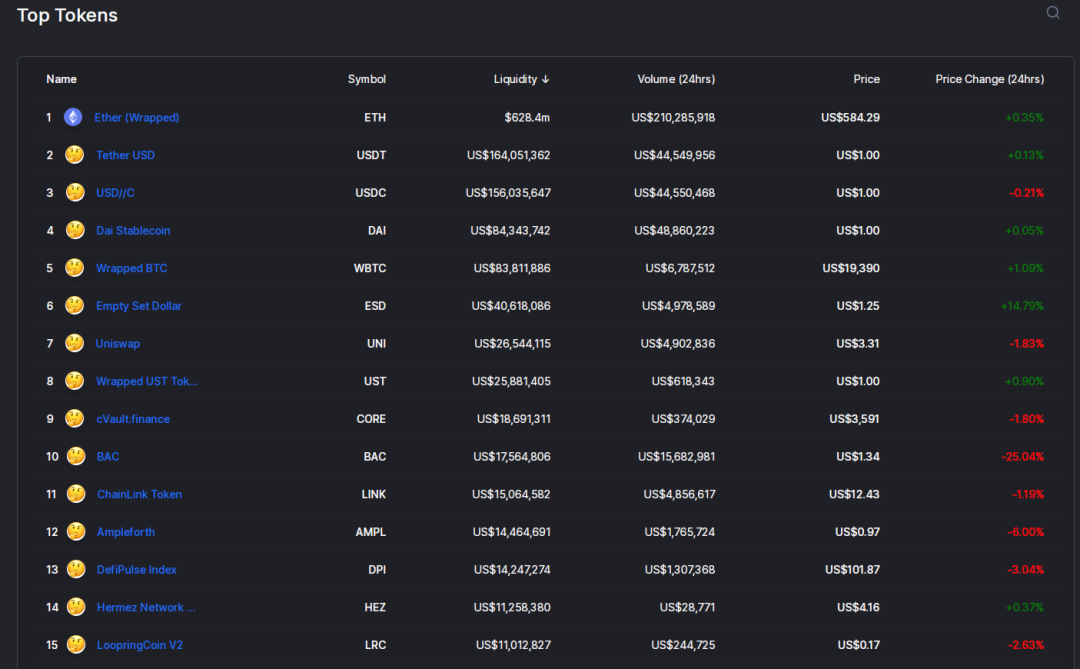This screenshot has width=1080, height=669.
Task: Click the Top Tokens heading
Action: 68,15
